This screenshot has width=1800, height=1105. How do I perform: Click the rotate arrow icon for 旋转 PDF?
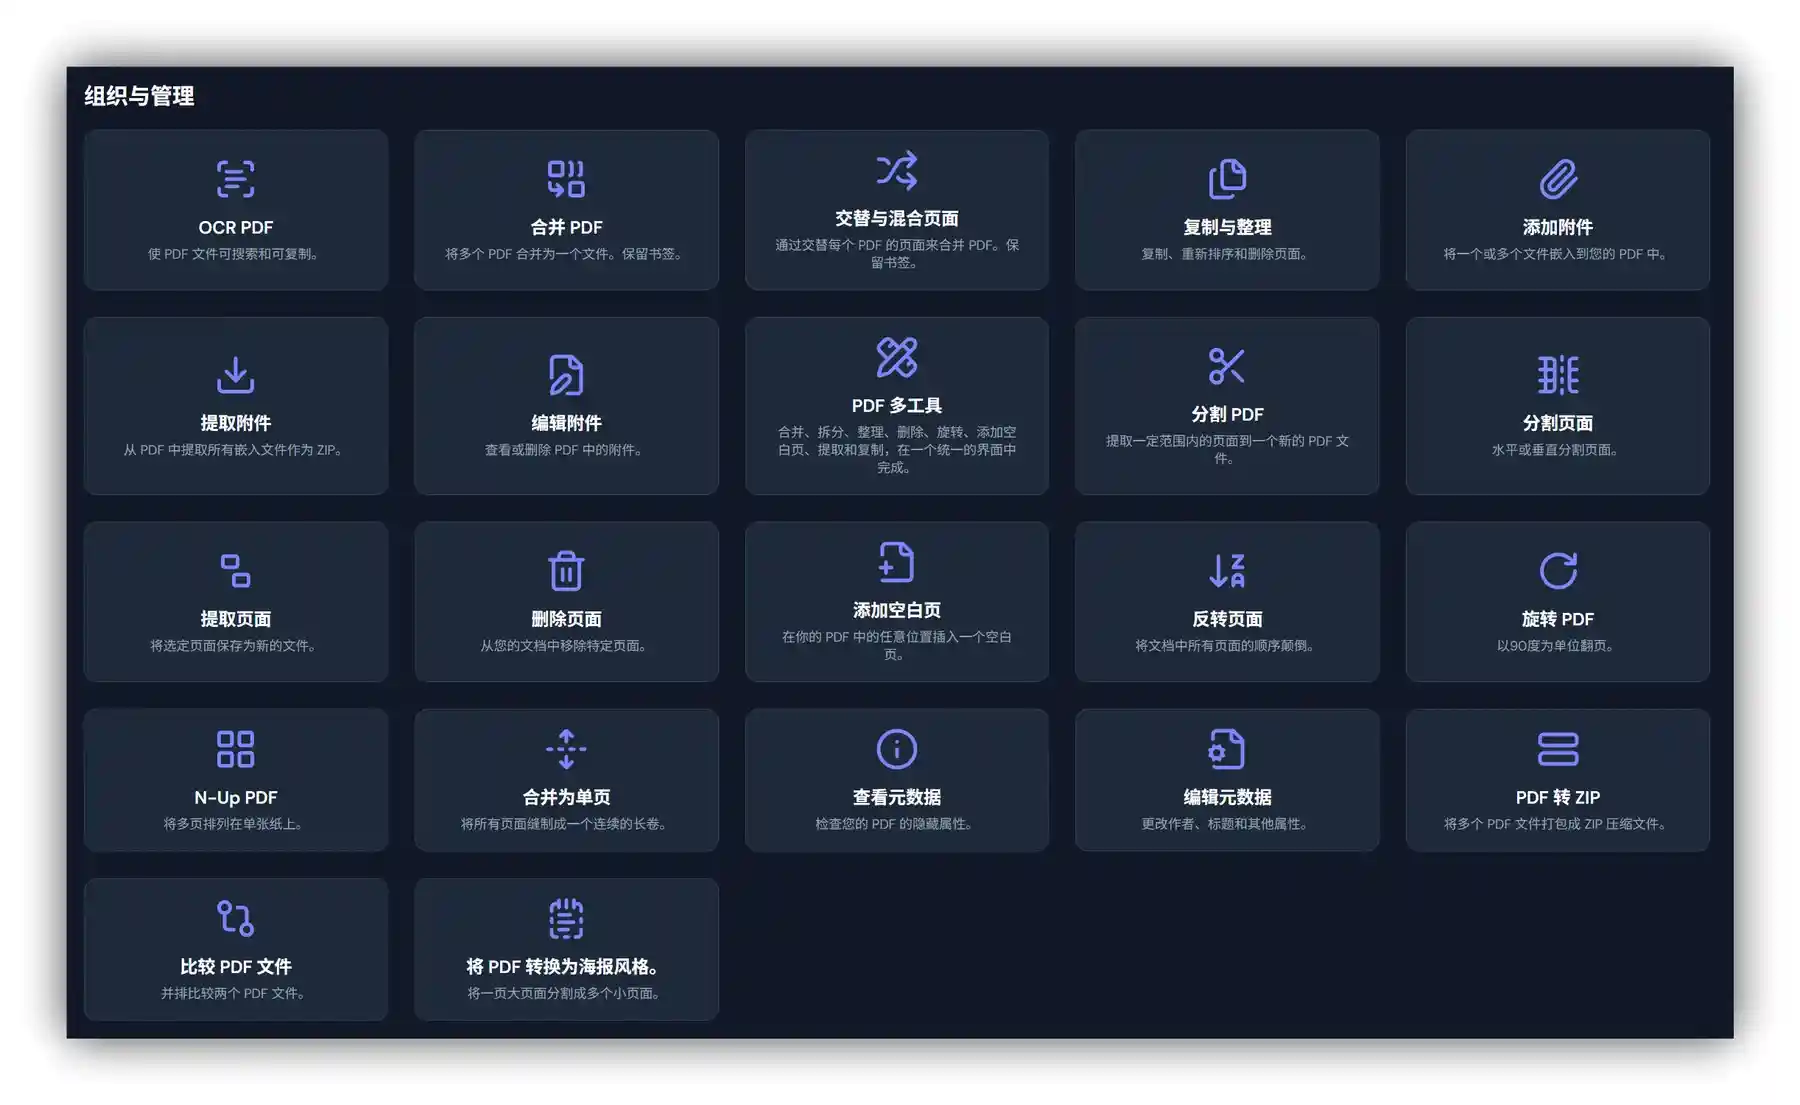pyautogui.click(x=1557, y=571)
